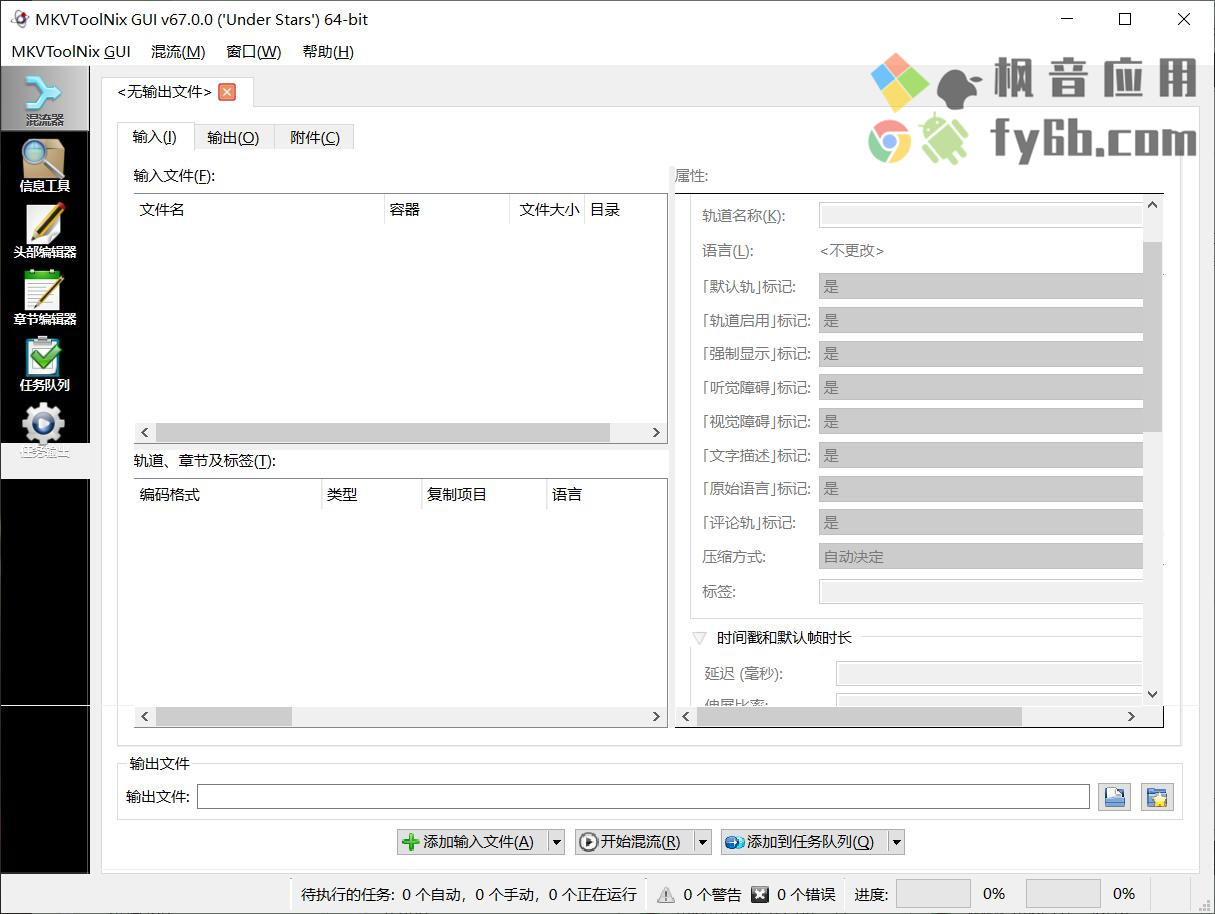Switch to the 附件(C) tab
Image resolution: width=1215 pixels, height=914 pixels.
[x=315, y=138]
